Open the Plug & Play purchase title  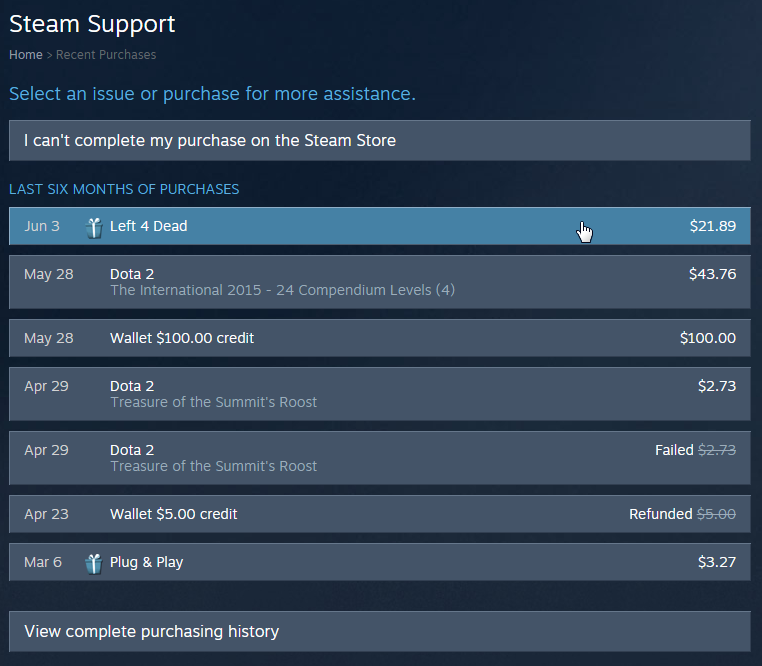point(146,563)
